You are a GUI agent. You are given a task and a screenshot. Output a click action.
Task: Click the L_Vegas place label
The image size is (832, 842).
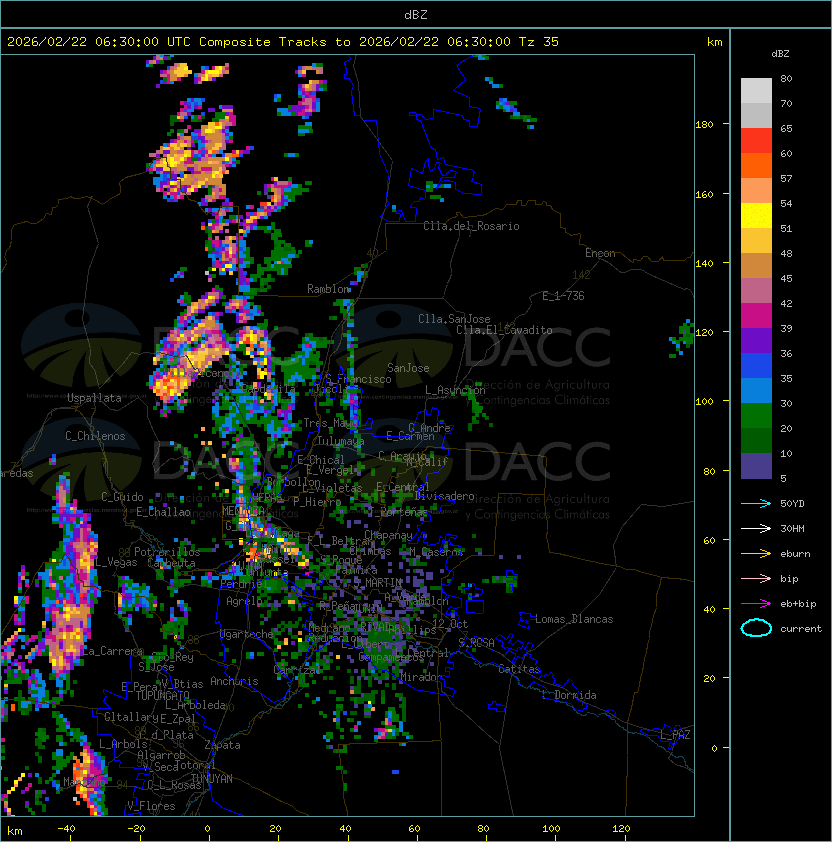116,562
